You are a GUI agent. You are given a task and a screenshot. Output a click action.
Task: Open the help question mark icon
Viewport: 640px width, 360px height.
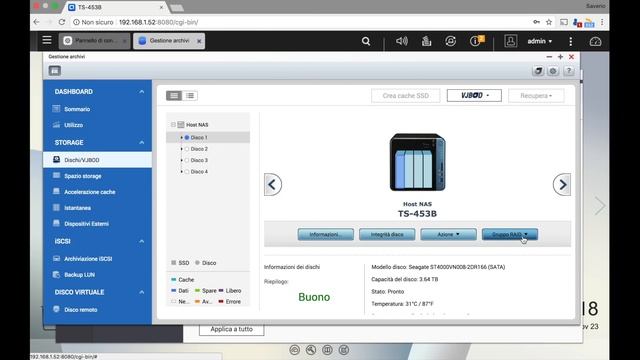pyautogui.click(x=569, y=71)
